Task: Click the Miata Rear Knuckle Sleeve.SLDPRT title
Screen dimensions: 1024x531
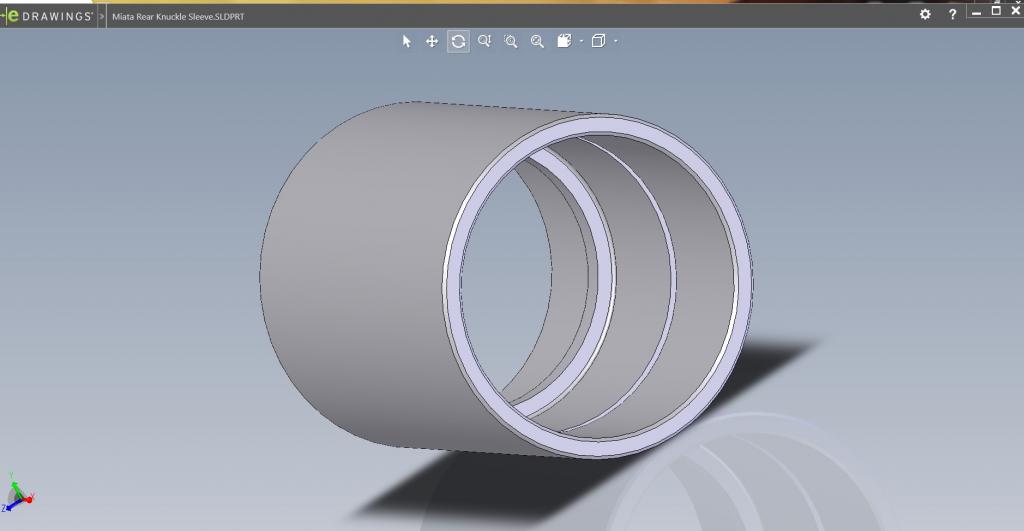Action: 178,16
